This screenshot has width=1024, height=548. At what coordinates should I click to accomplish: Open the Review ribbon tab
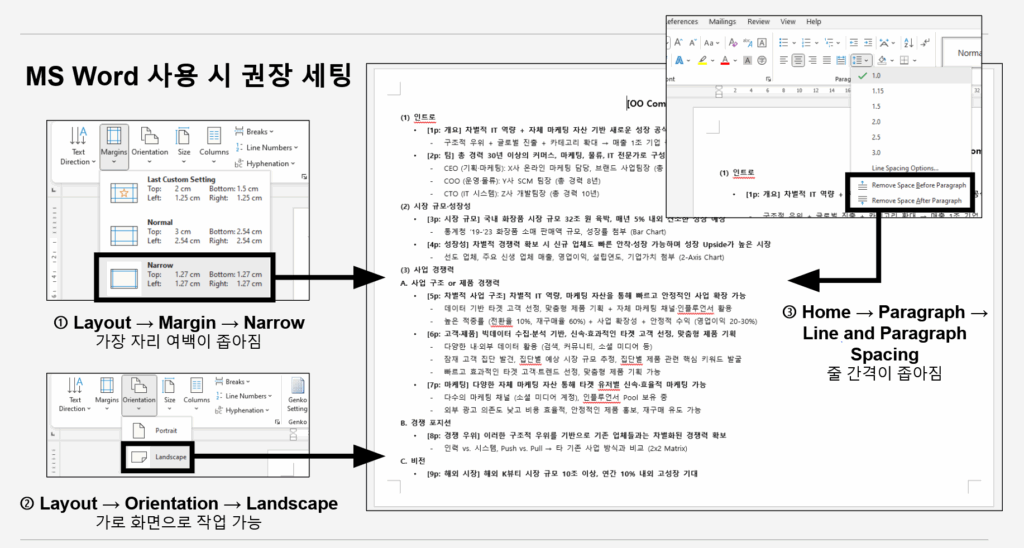(x=759, y=22)
